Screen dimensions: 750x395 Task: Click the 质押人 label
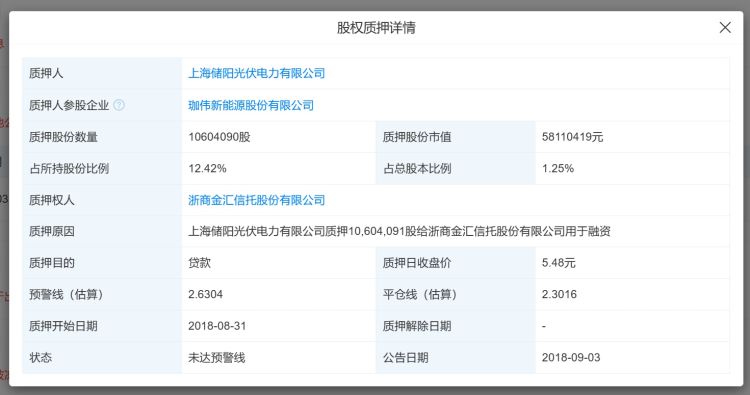coord(46,73)
